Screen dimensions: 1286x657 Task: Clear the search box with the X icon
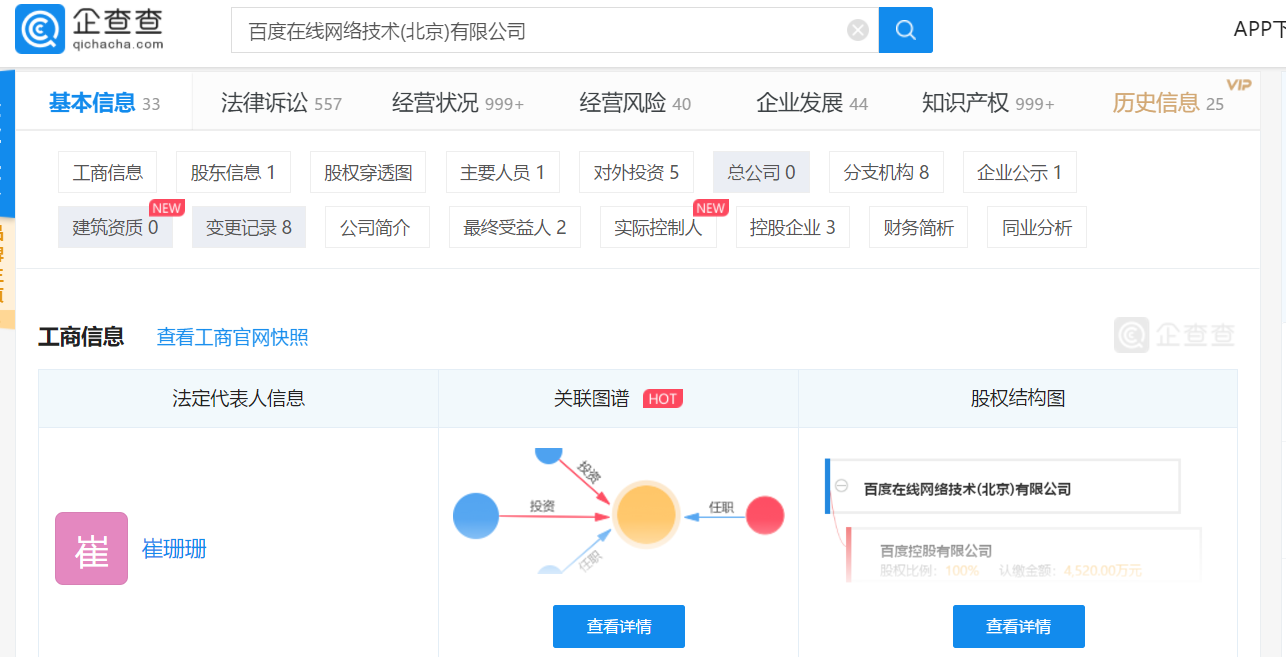tap(858, 30)
